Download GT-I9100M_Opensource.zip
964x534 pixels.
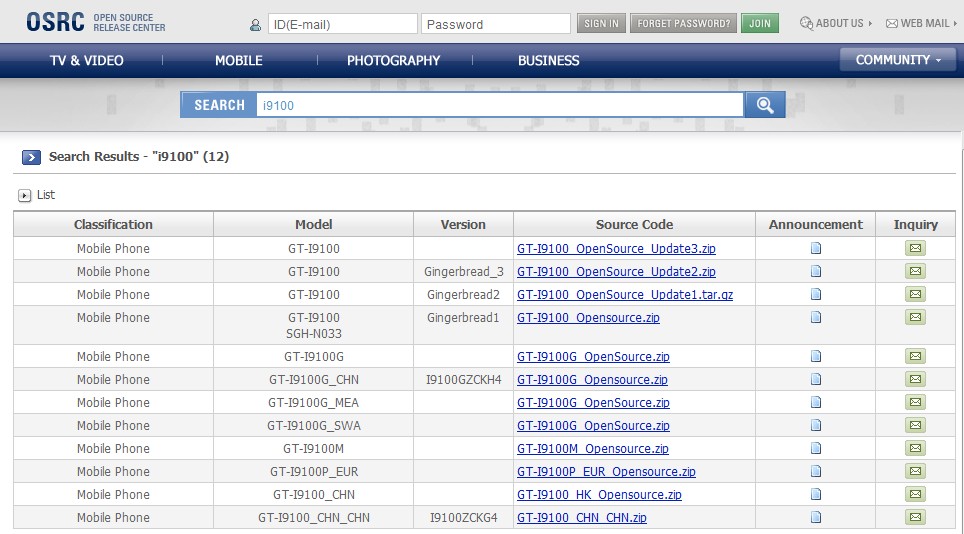coord(593,449)
